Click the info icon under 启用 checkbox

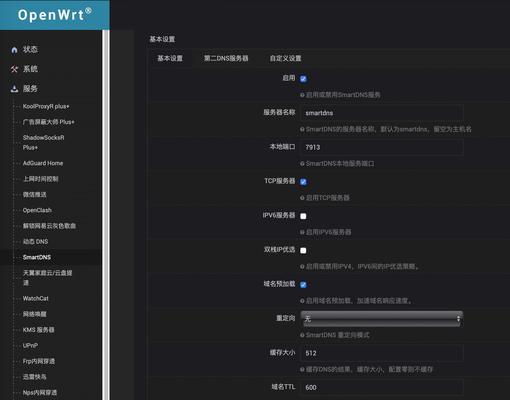(302, 95)
